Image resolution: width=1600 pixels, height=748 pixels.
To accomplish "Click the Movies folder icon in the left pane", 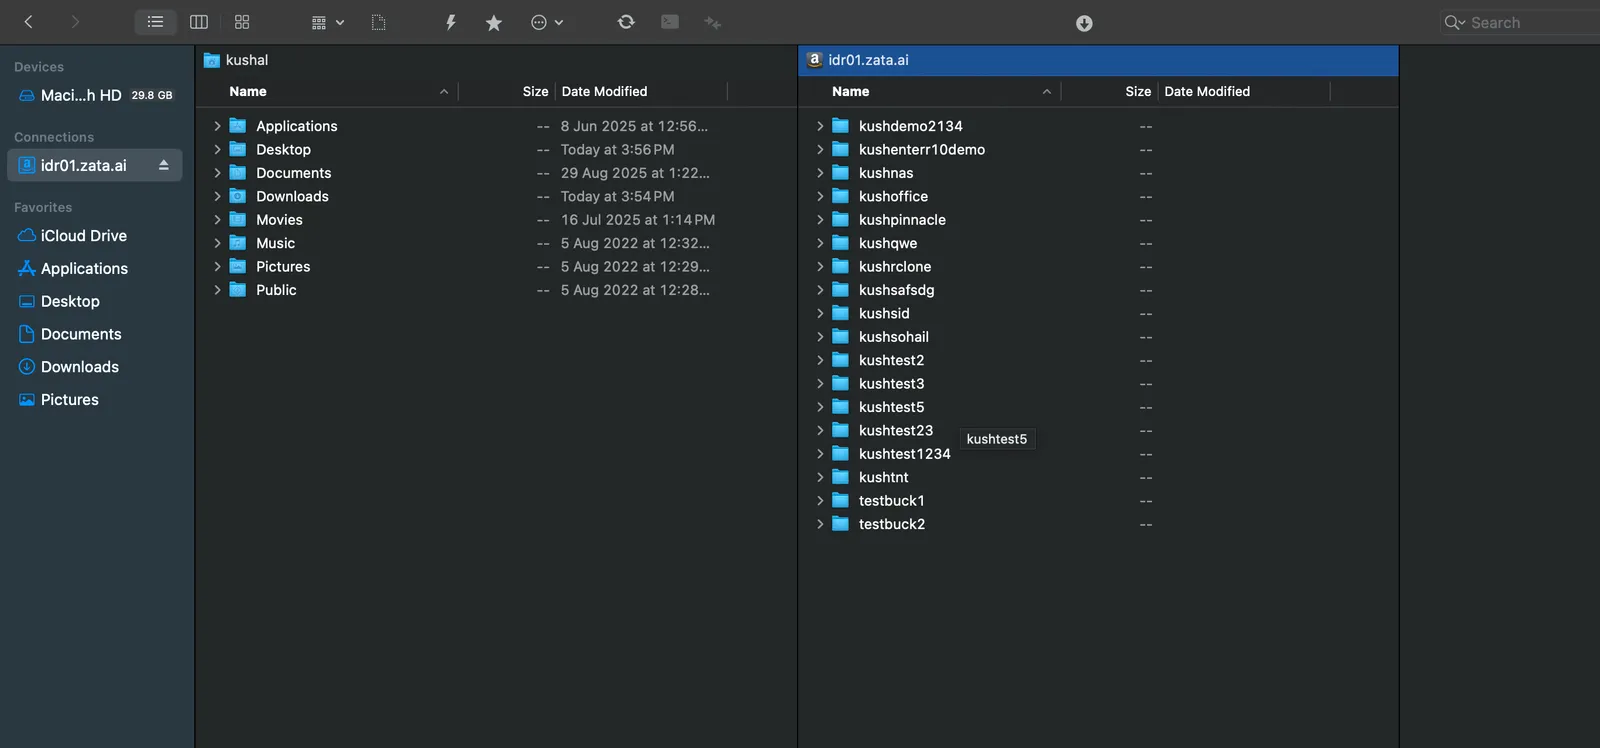I will point(238,220).
